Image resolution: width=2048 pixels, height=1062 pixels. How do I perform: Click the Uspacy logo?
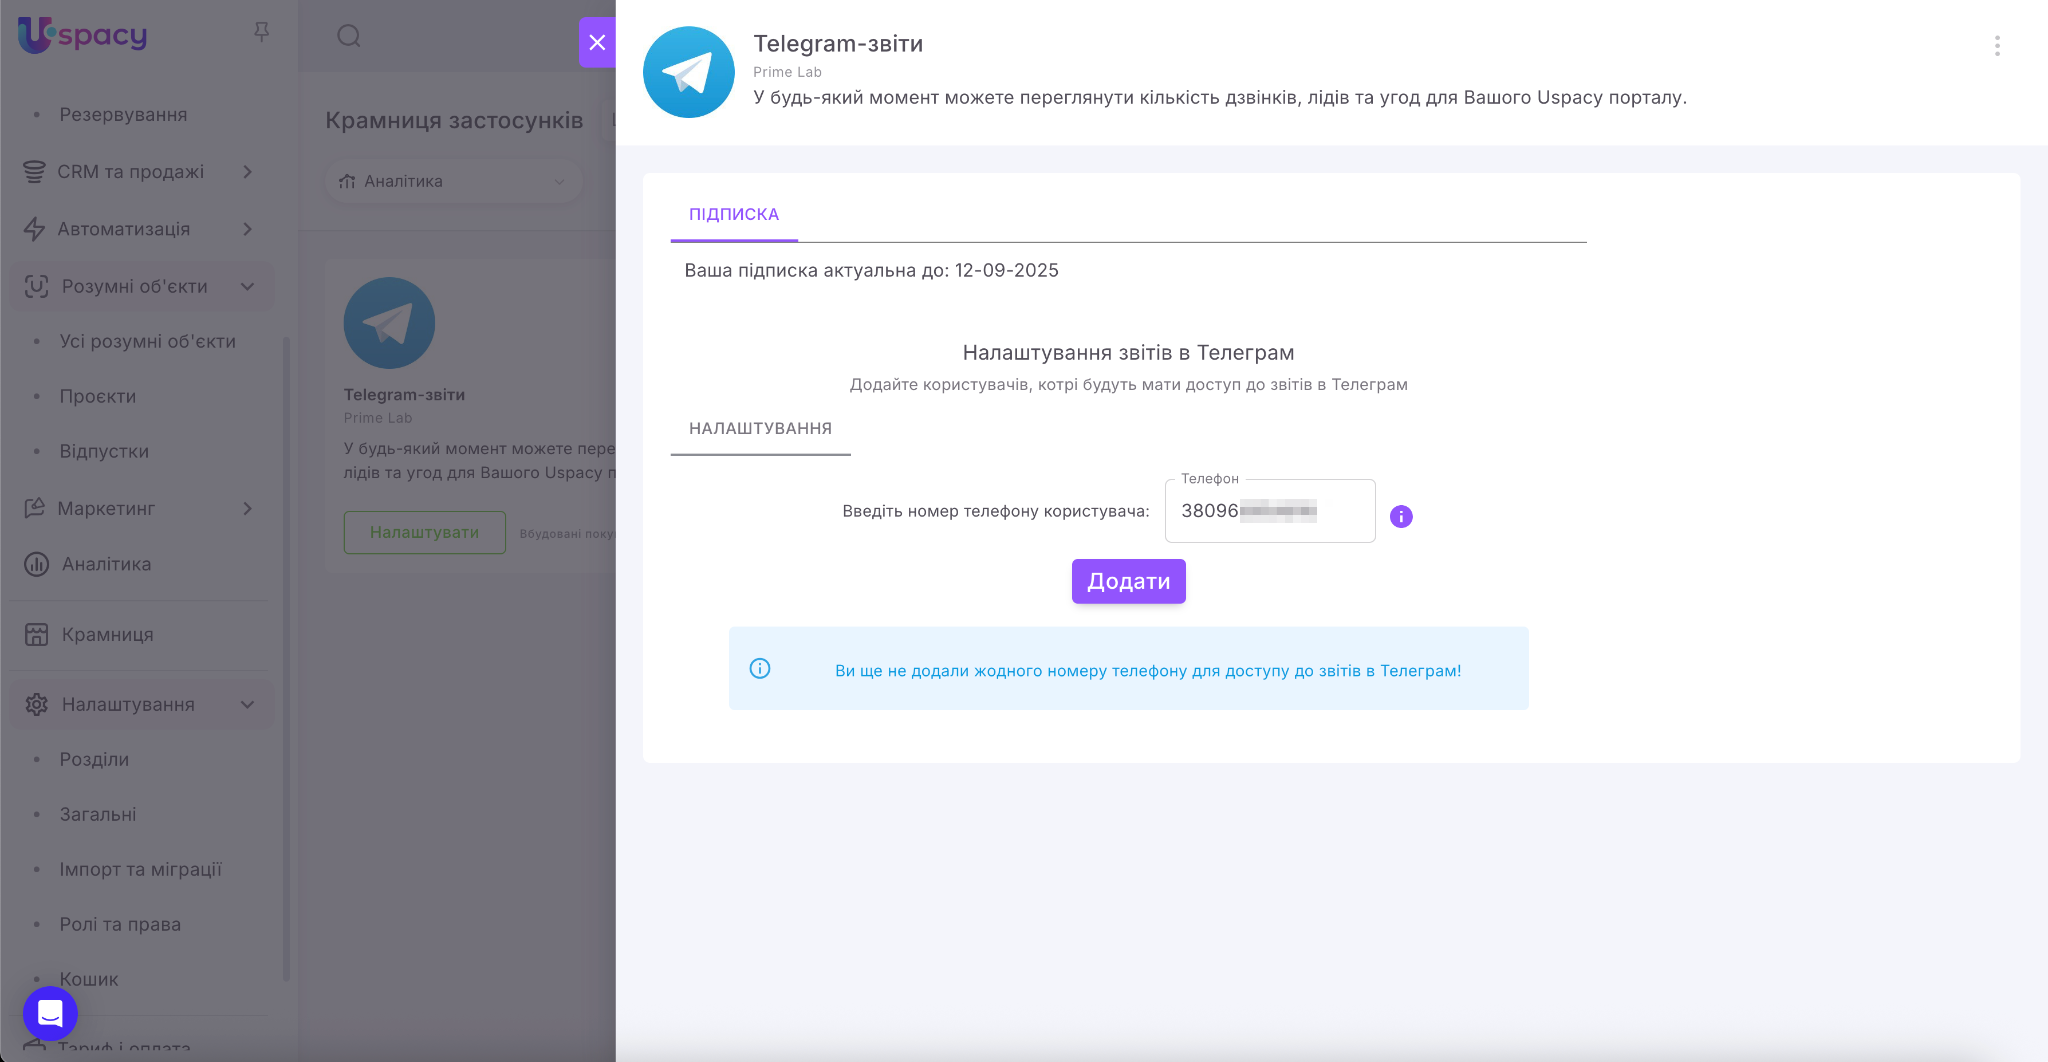point(83,35)
